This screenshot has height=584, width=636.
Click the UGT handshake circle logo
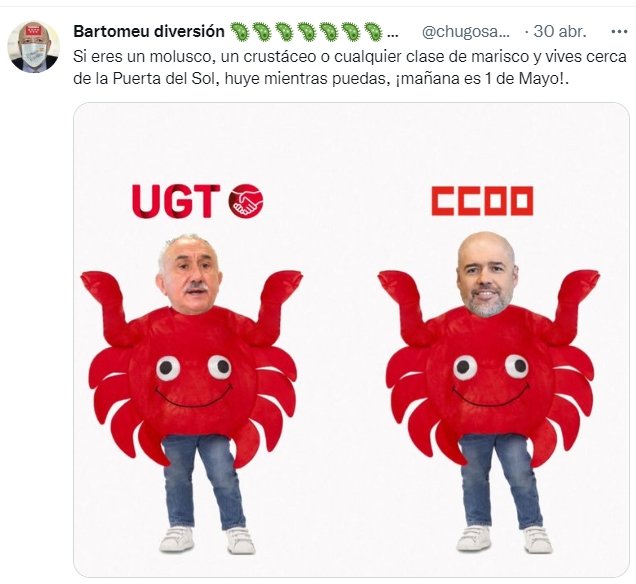[x=246, y=201]
